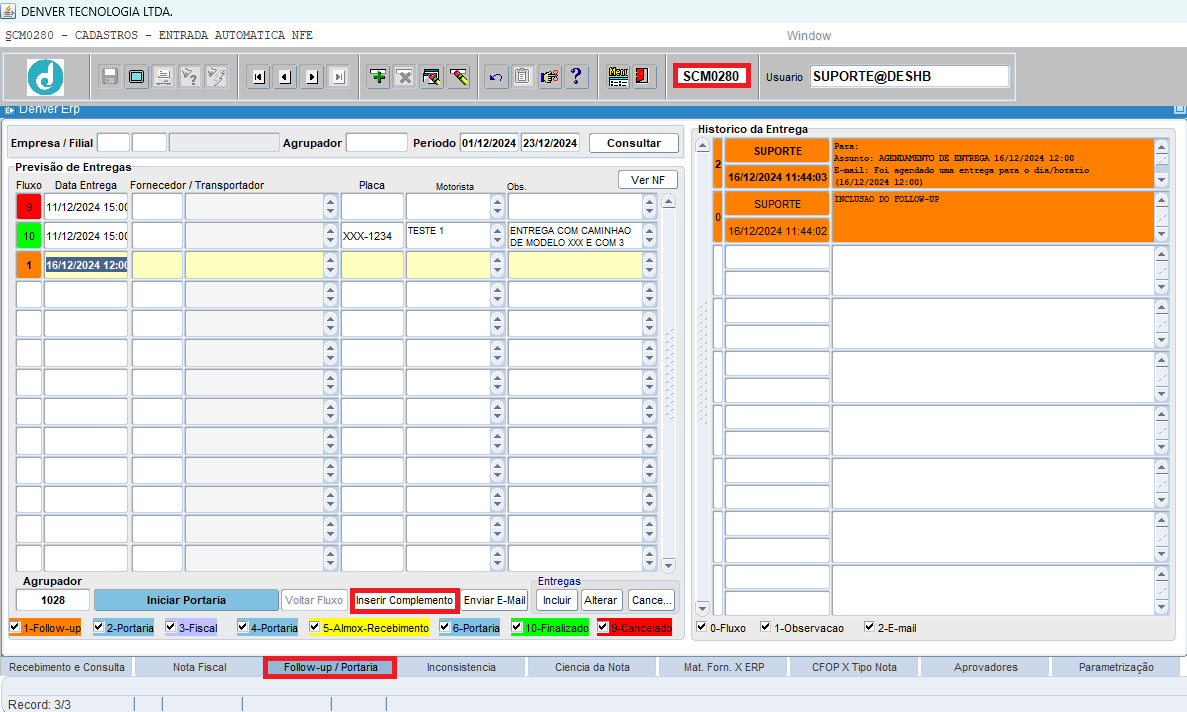Select the red Fluxo 9 cell
This screenshot has width=1187, height=712.
(29, 207)
